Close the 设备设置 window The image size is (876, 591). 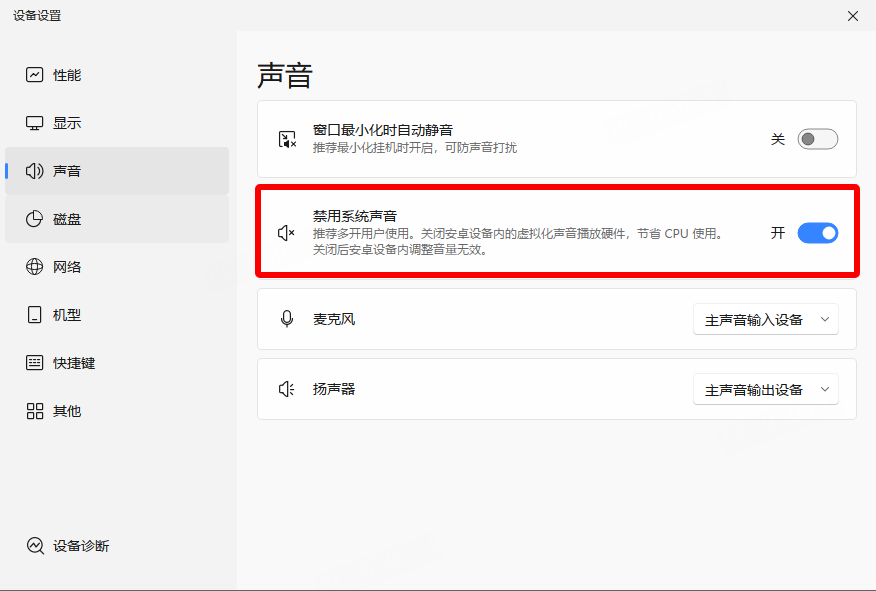tap(852, 16)
